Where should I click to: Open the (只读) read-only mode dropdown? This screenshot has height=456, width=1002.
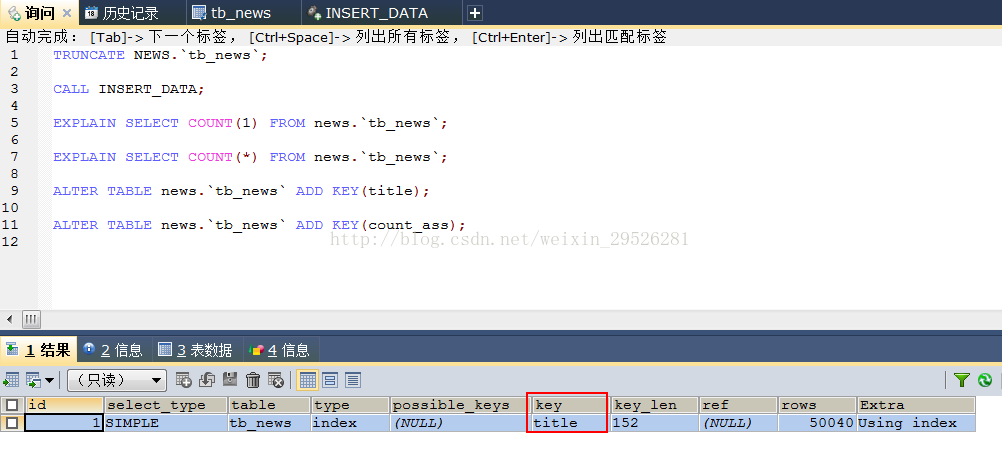[x=117, y=380]
